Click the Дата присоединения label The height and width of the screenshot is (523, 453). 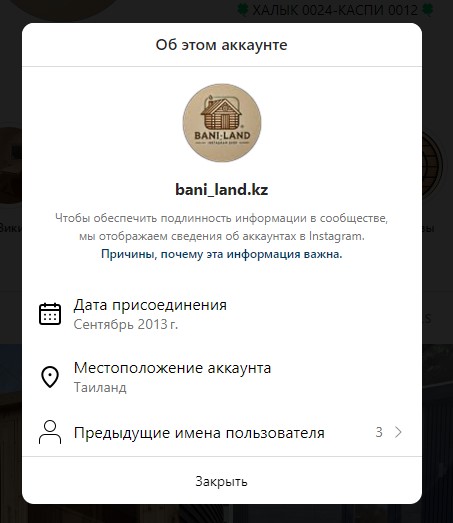click(x=150, y=305)
